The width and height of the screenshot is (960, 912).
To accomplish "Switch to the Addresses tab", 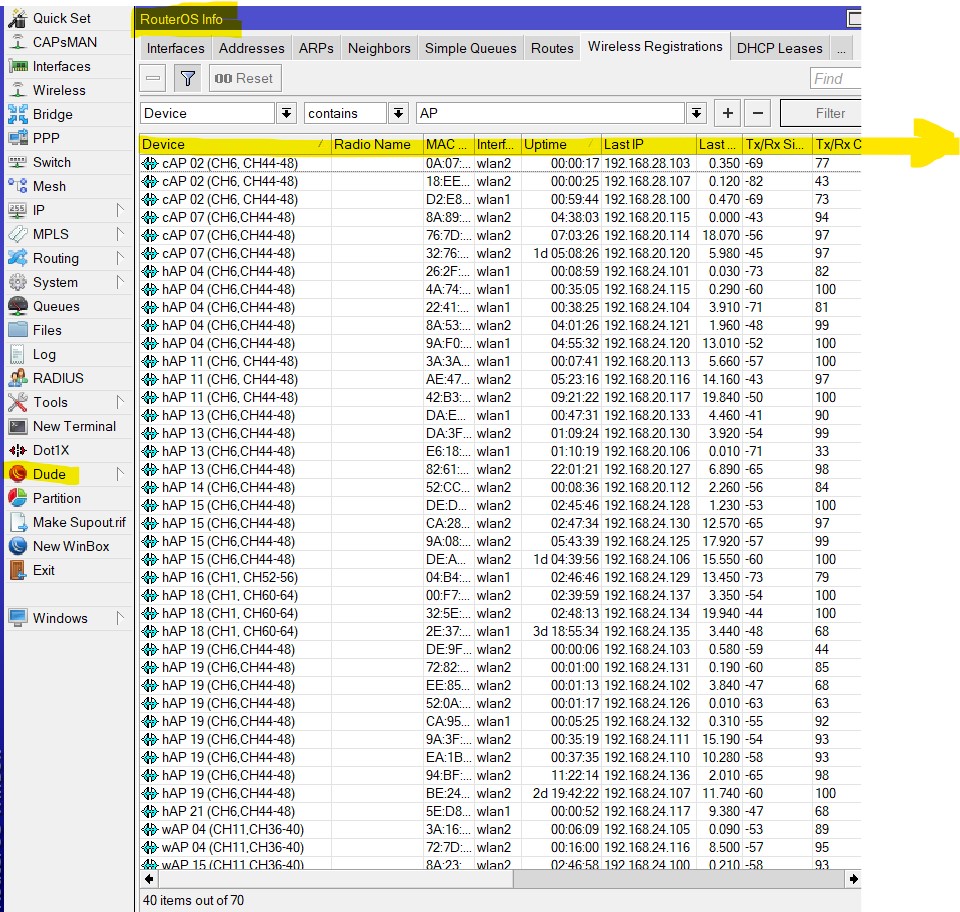I will point(252,48).
